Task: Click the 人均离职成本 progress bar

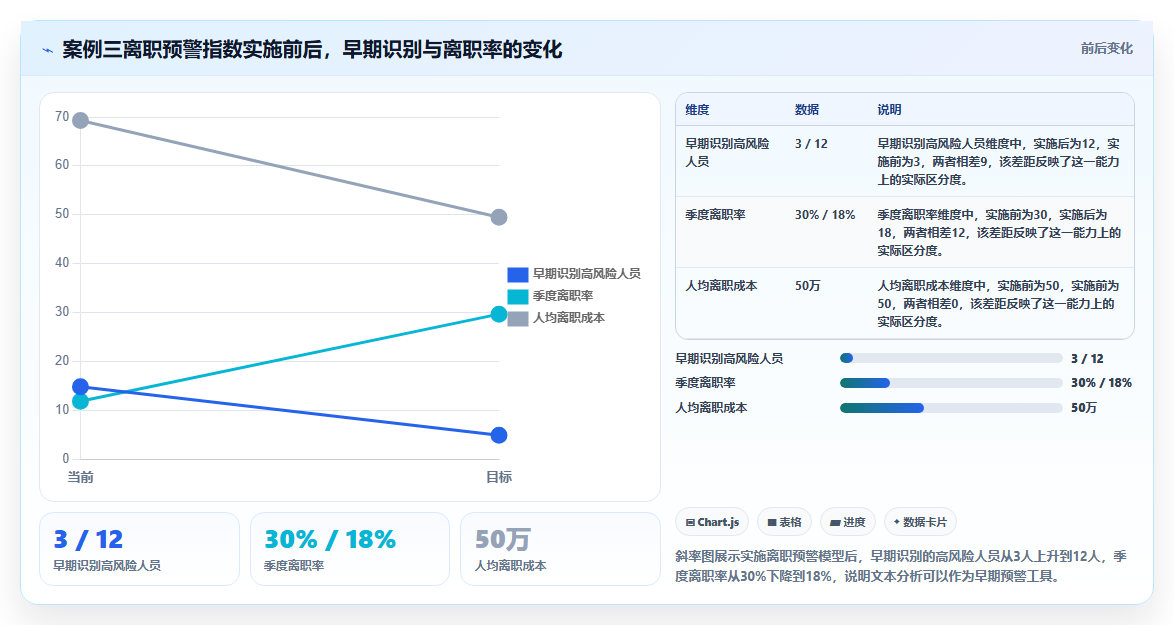Action: pos(951,408)
